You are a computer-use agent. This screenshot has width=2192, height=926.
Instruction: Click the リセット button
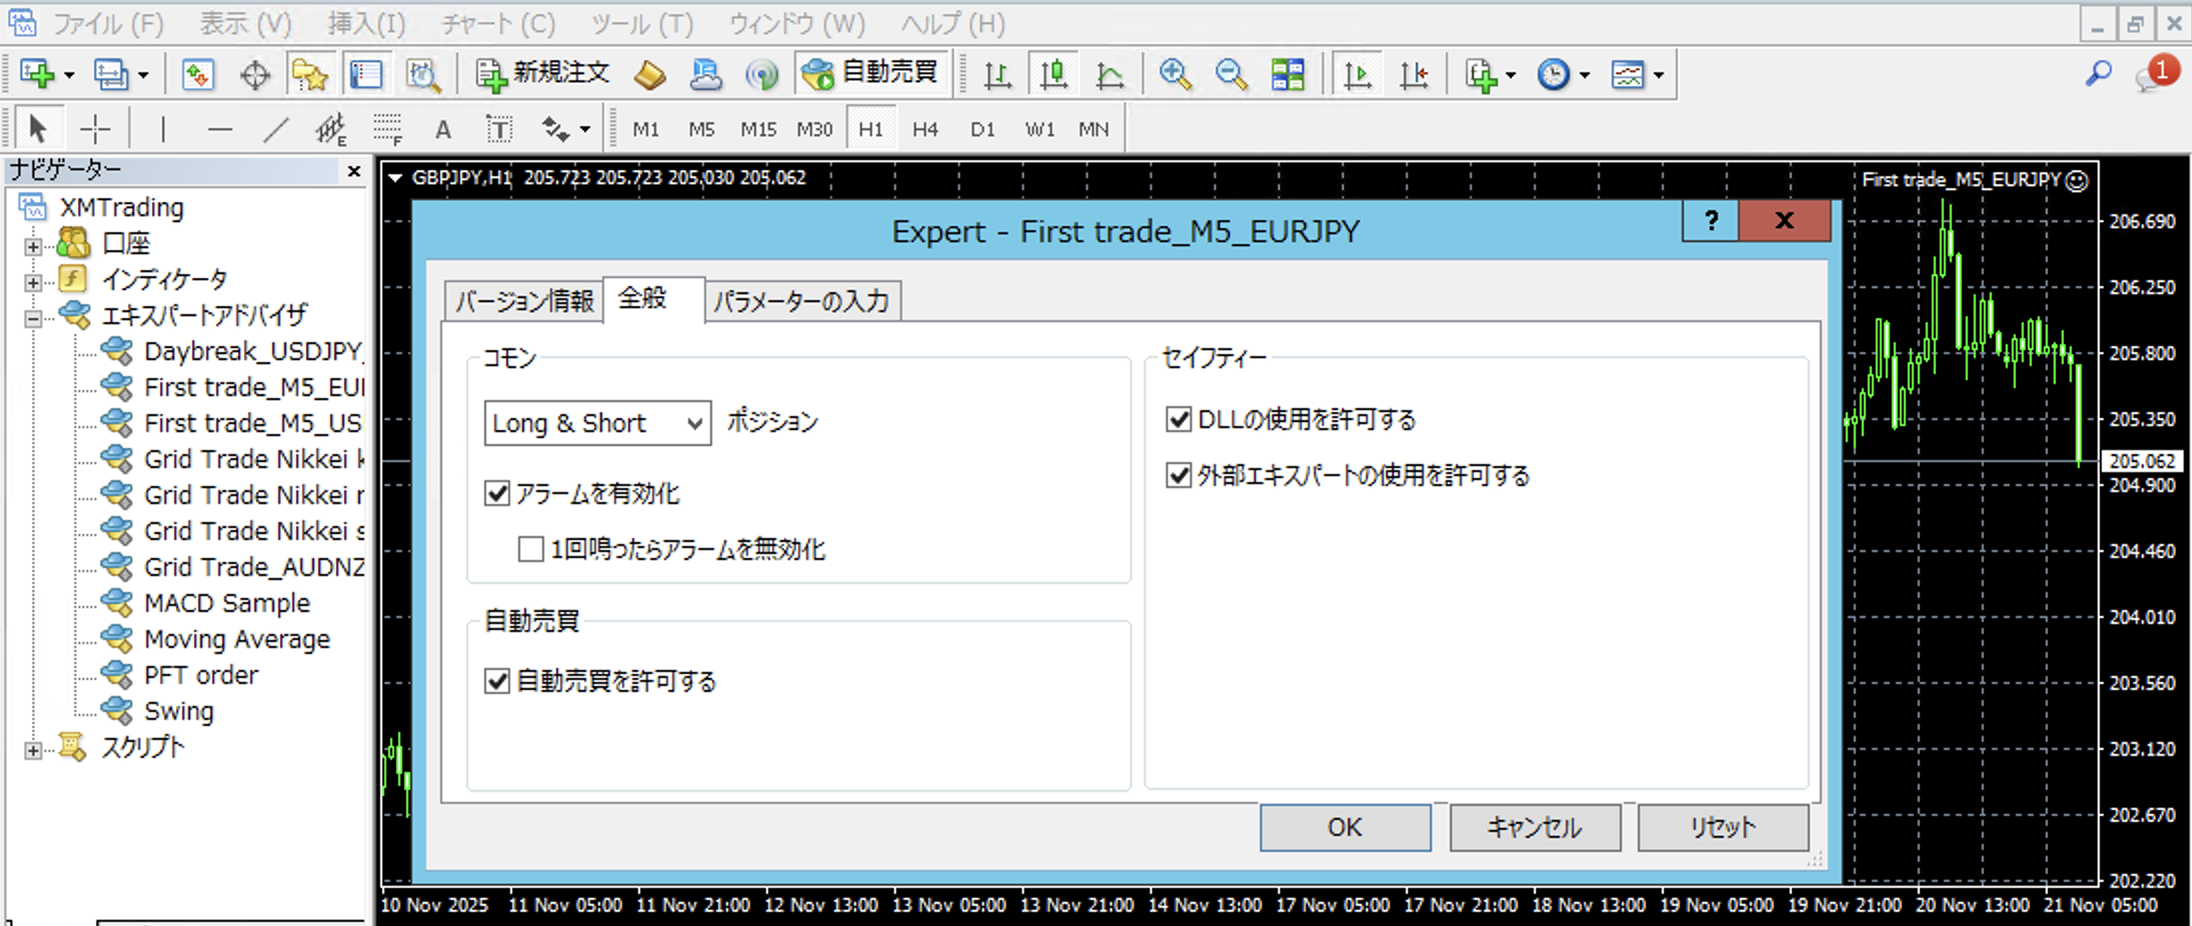click(x=1722, y=827)
